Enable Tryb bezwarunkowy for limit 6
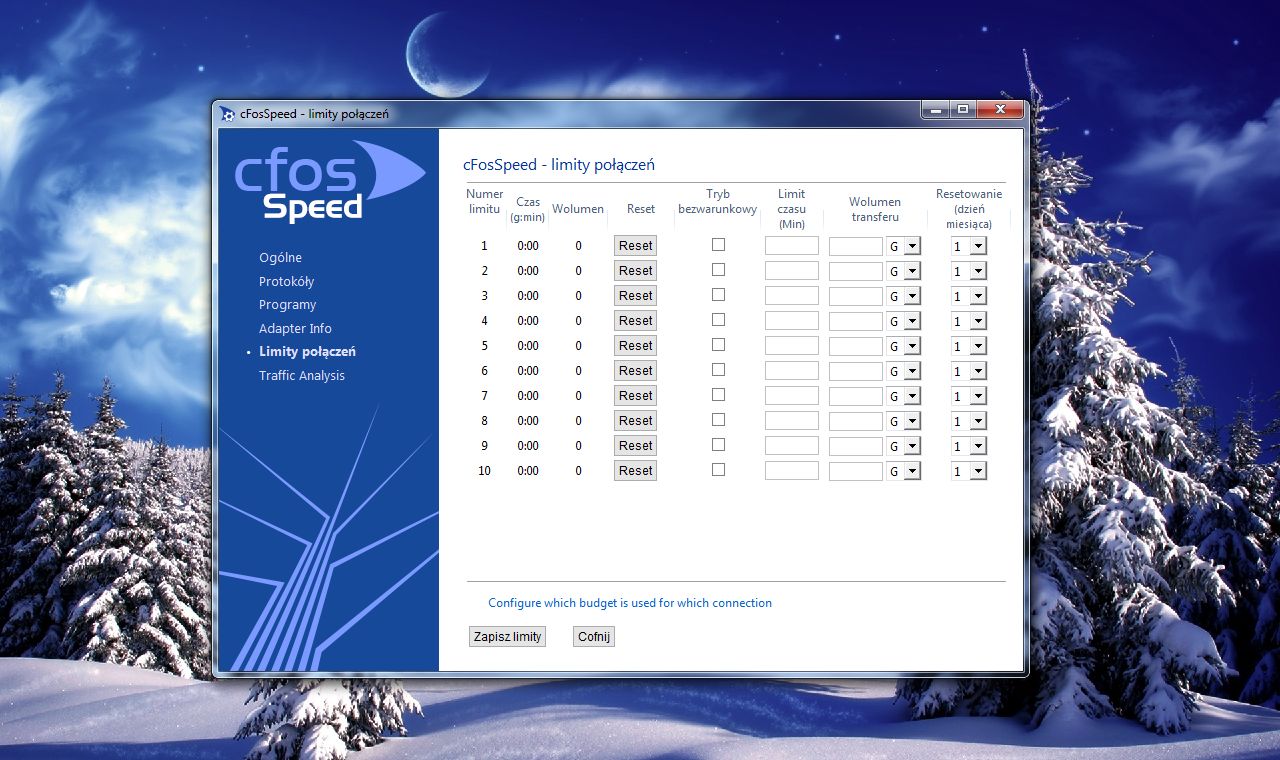1280x760 pixels. coord(718,370)
